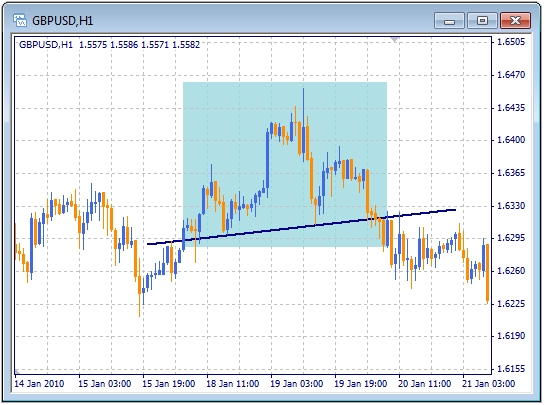The width and height of the screenshot is (545, 405).
Task: Select the light blue highlighted rectangle
Action: [285, 164]
